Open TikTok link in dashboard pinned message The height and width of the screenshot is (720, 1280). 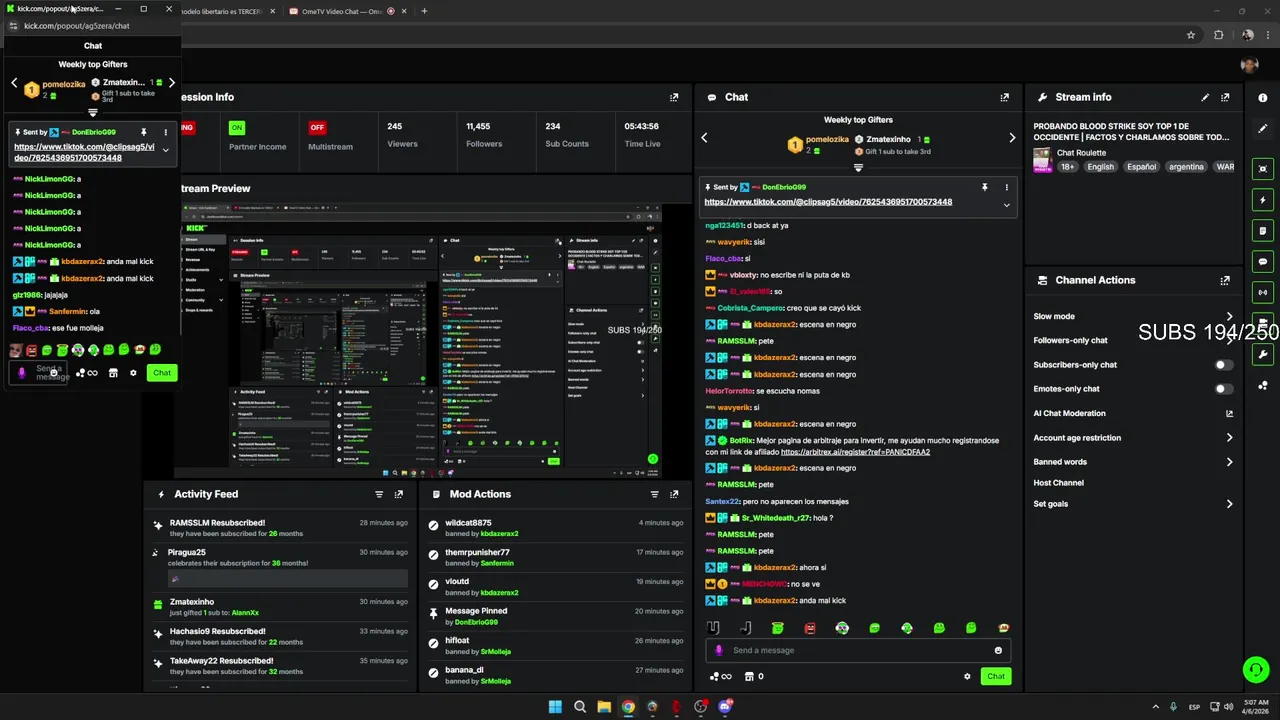(x=828, y=202)
